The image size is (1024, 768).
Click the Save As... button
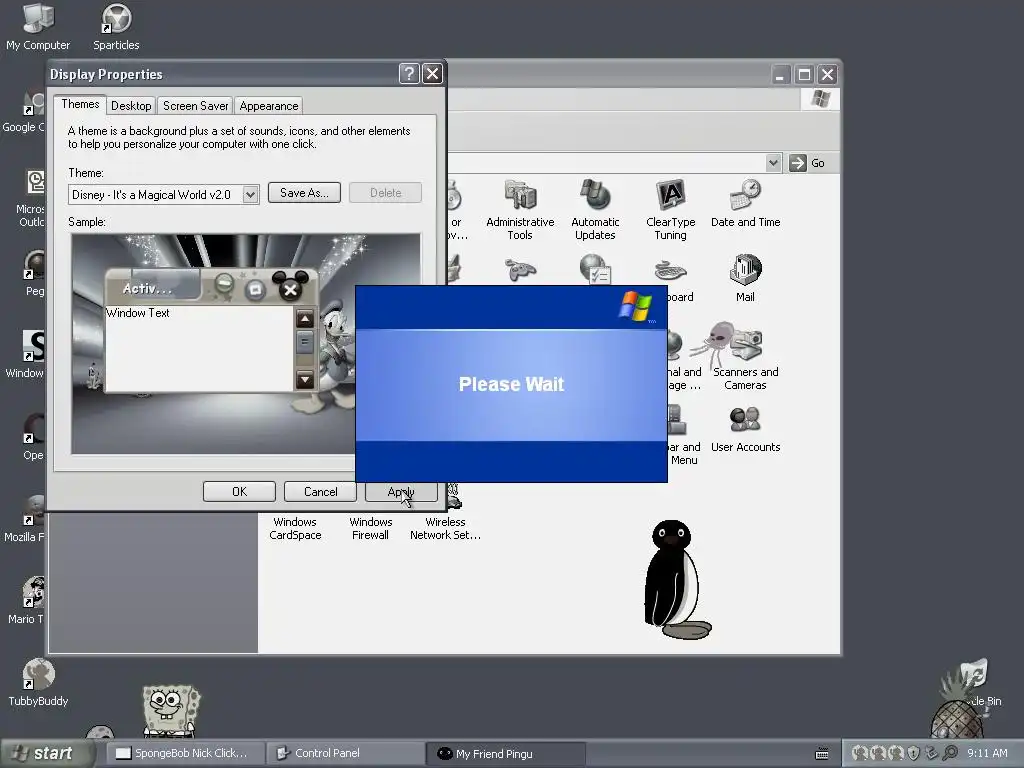304,193
